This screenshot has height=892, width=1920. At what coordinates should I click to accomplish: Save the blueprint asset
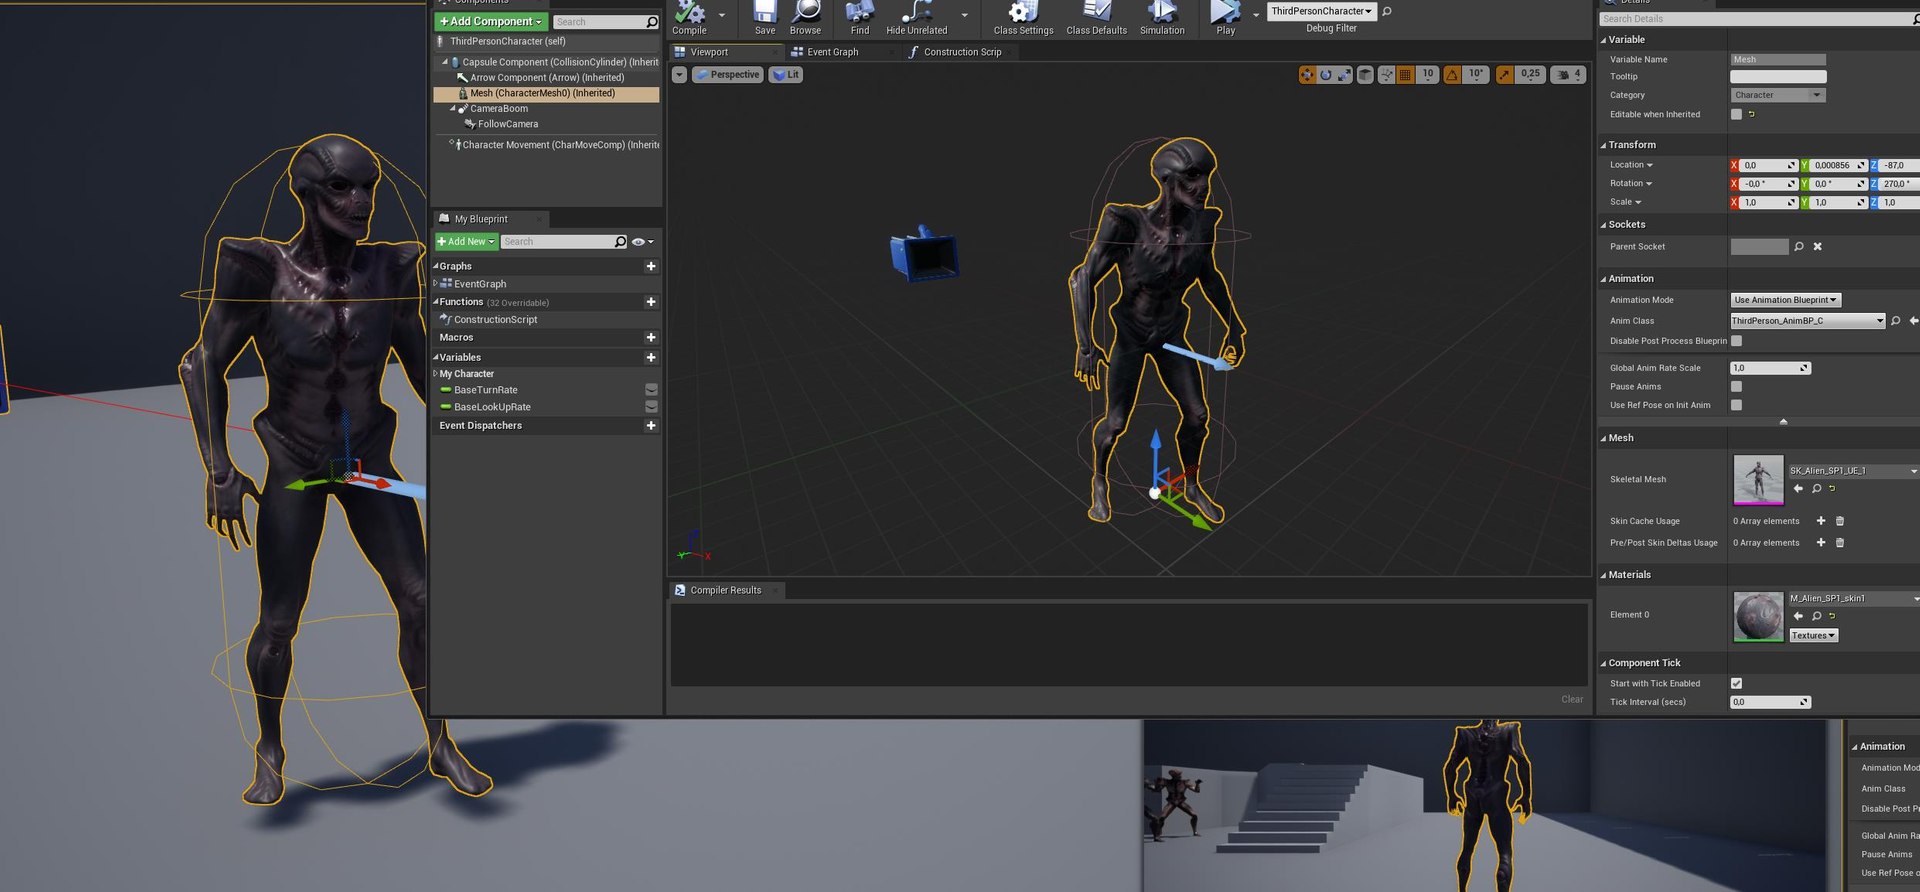765,18
